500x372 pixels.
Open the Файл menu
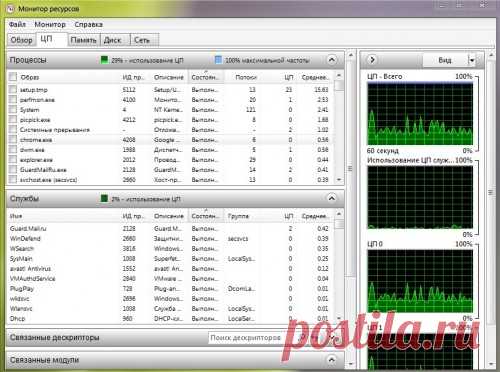17,24
